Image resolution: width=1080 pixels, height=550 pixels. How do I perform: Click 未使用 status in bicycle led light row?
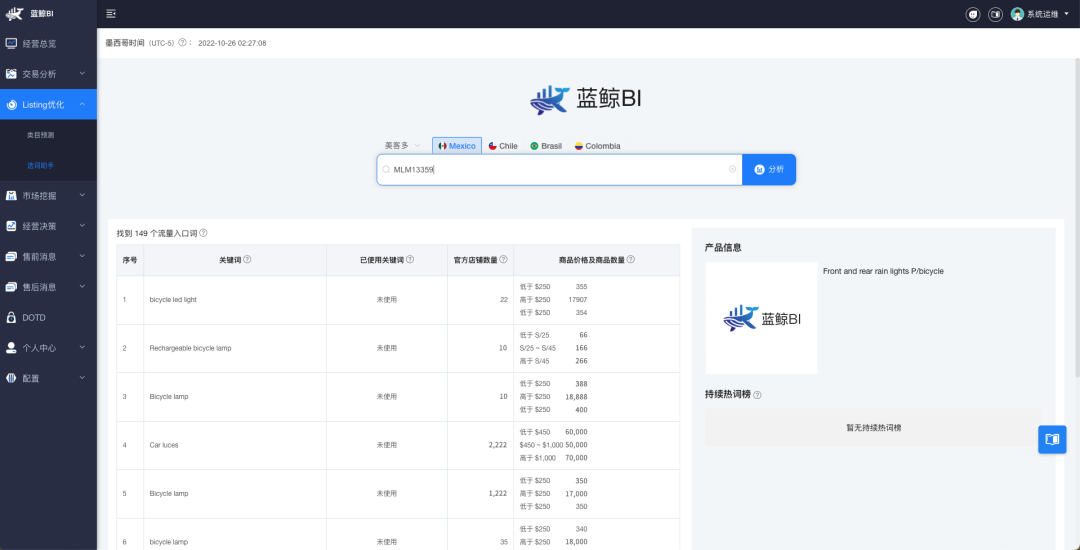coord(386,300)
